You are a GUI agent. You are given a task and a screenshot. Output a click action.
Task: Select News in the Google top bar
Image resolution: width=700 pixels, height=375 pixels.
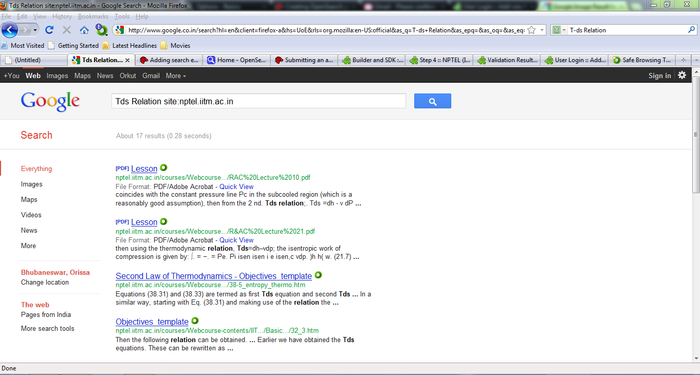click(x=105, y=75)
